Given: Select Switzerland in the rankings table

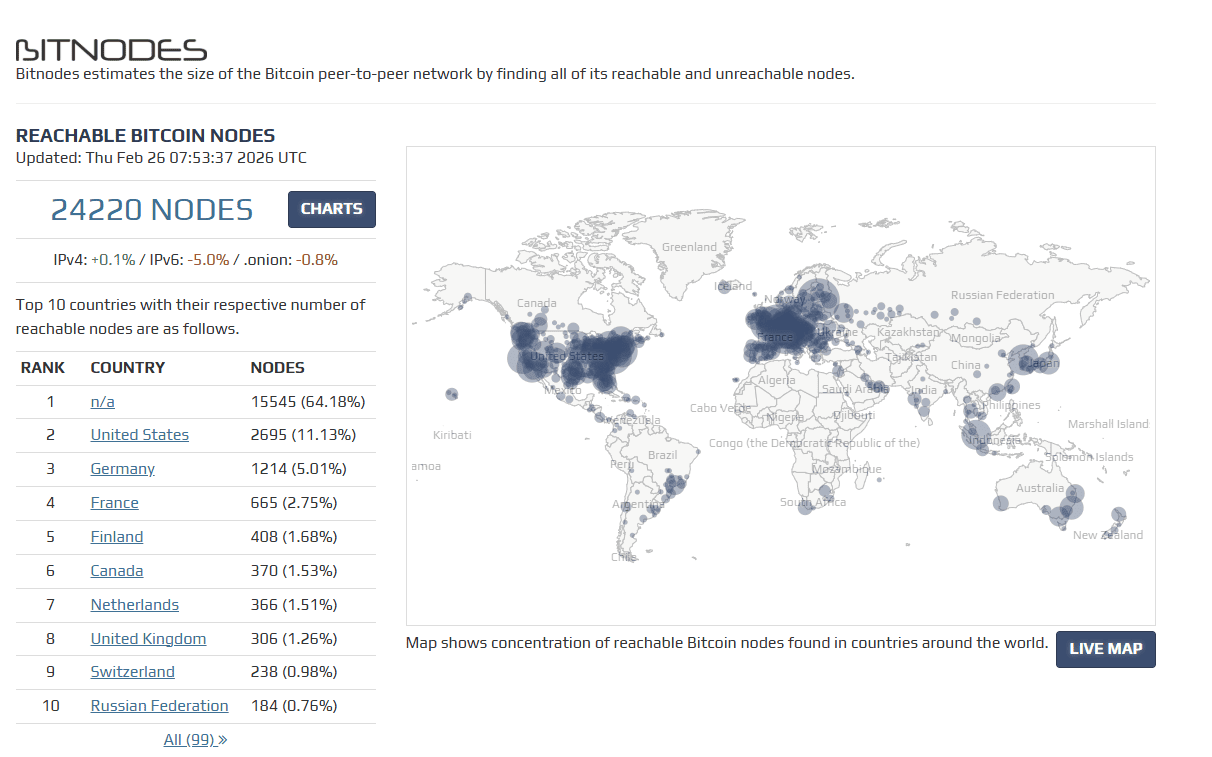Looking at the screenshot, I should pyautogui.click(x=132, y=671).
